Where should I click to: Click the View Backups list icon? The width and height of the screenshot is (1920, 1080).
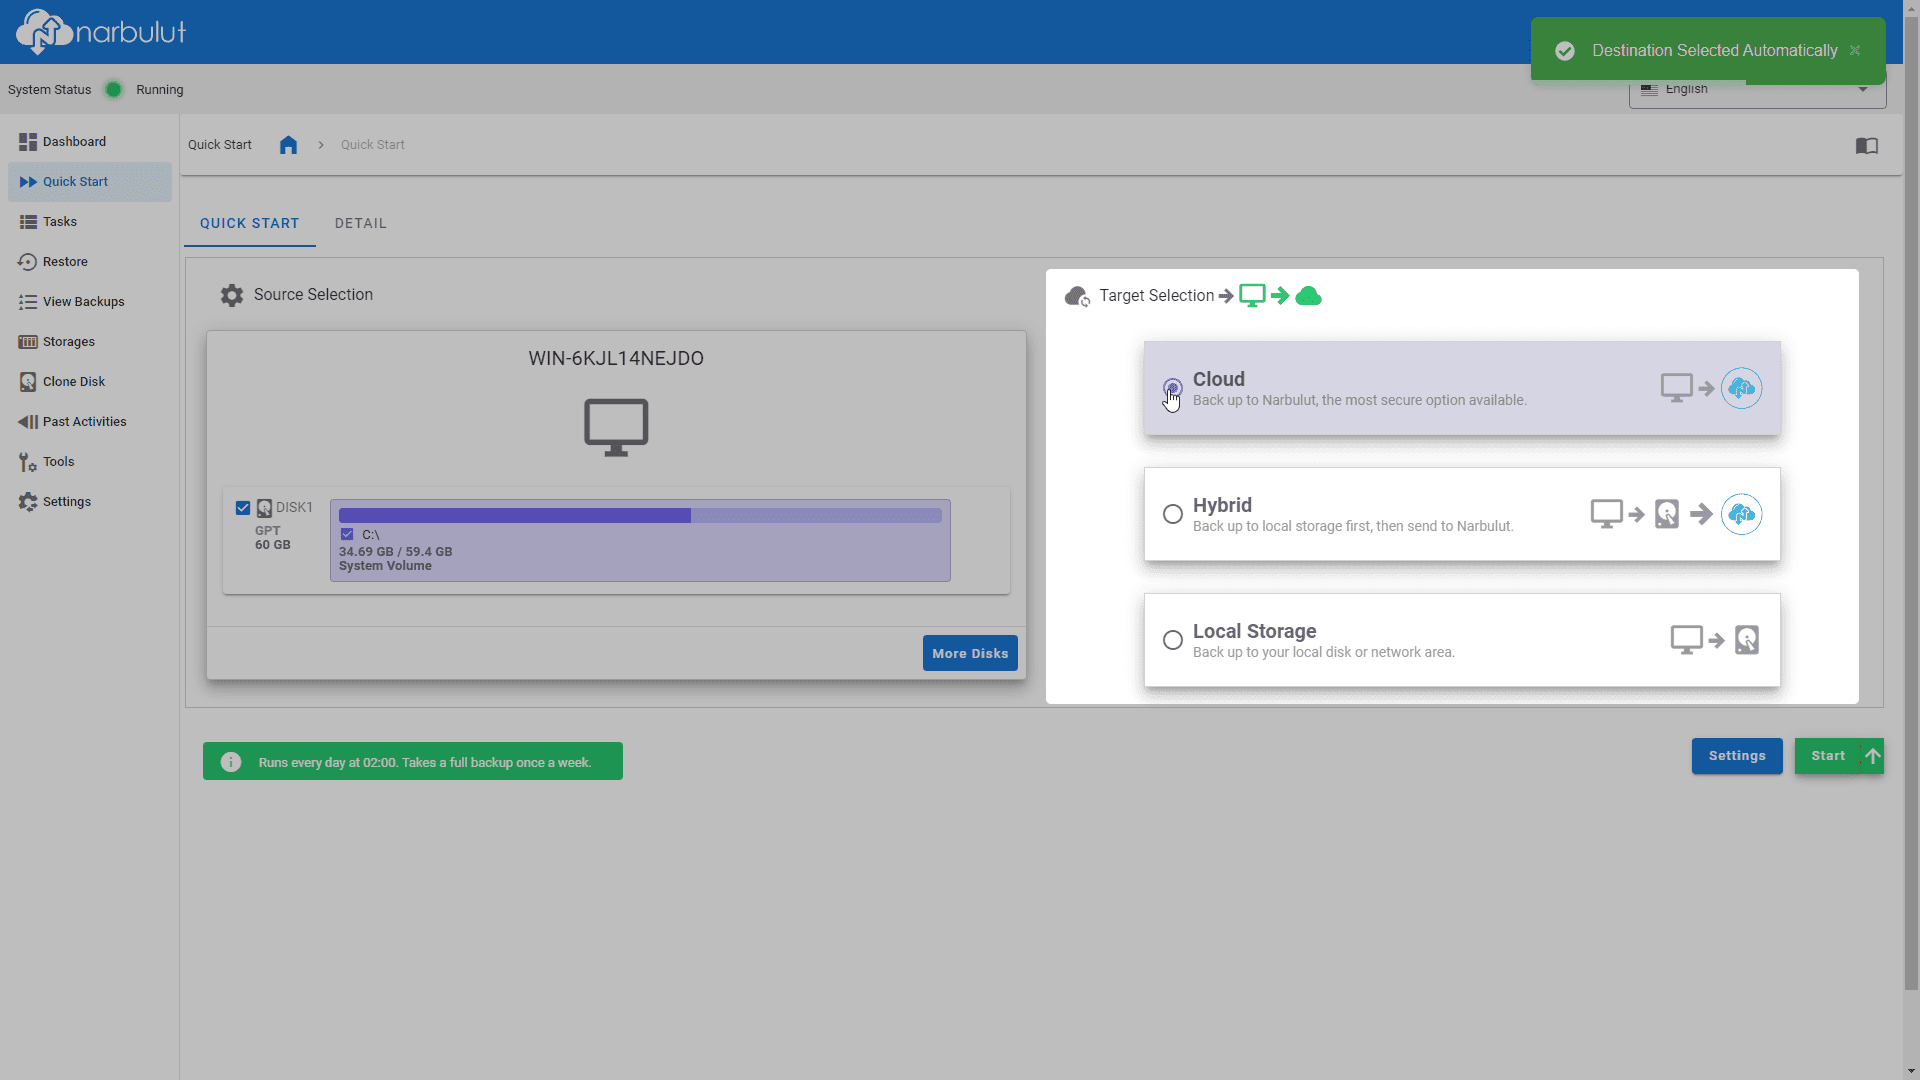pos(27,302)
